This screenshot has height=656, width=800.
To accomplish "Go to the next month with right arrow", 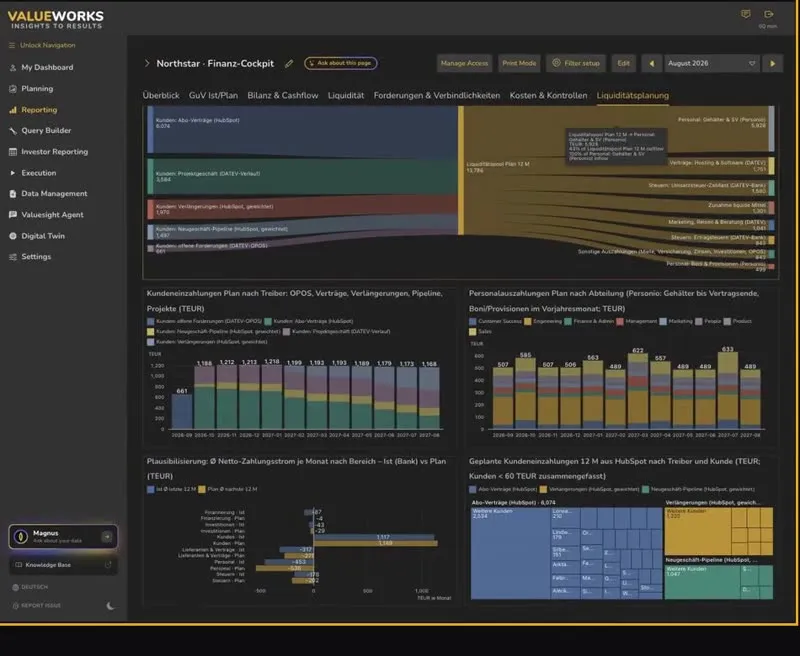I will (x=772, y=63).
